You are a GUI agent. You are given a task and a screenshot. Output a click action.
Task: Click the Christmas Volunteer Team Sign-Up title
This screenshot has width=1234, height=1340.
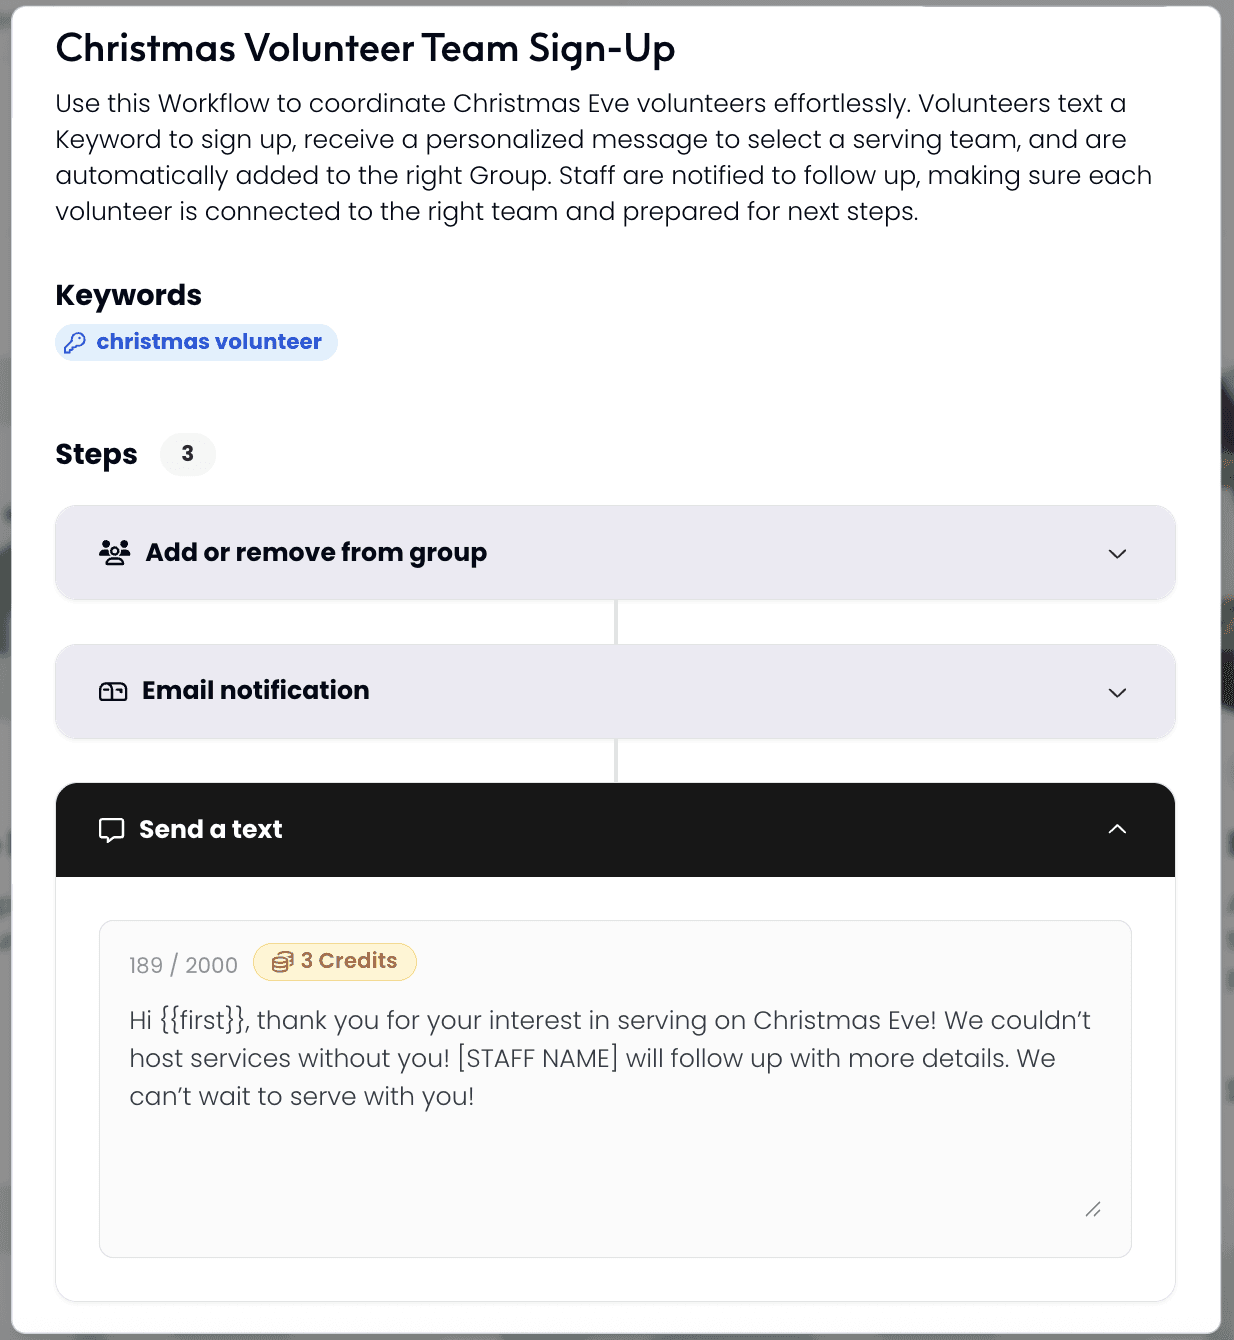[x=366, y=47]
